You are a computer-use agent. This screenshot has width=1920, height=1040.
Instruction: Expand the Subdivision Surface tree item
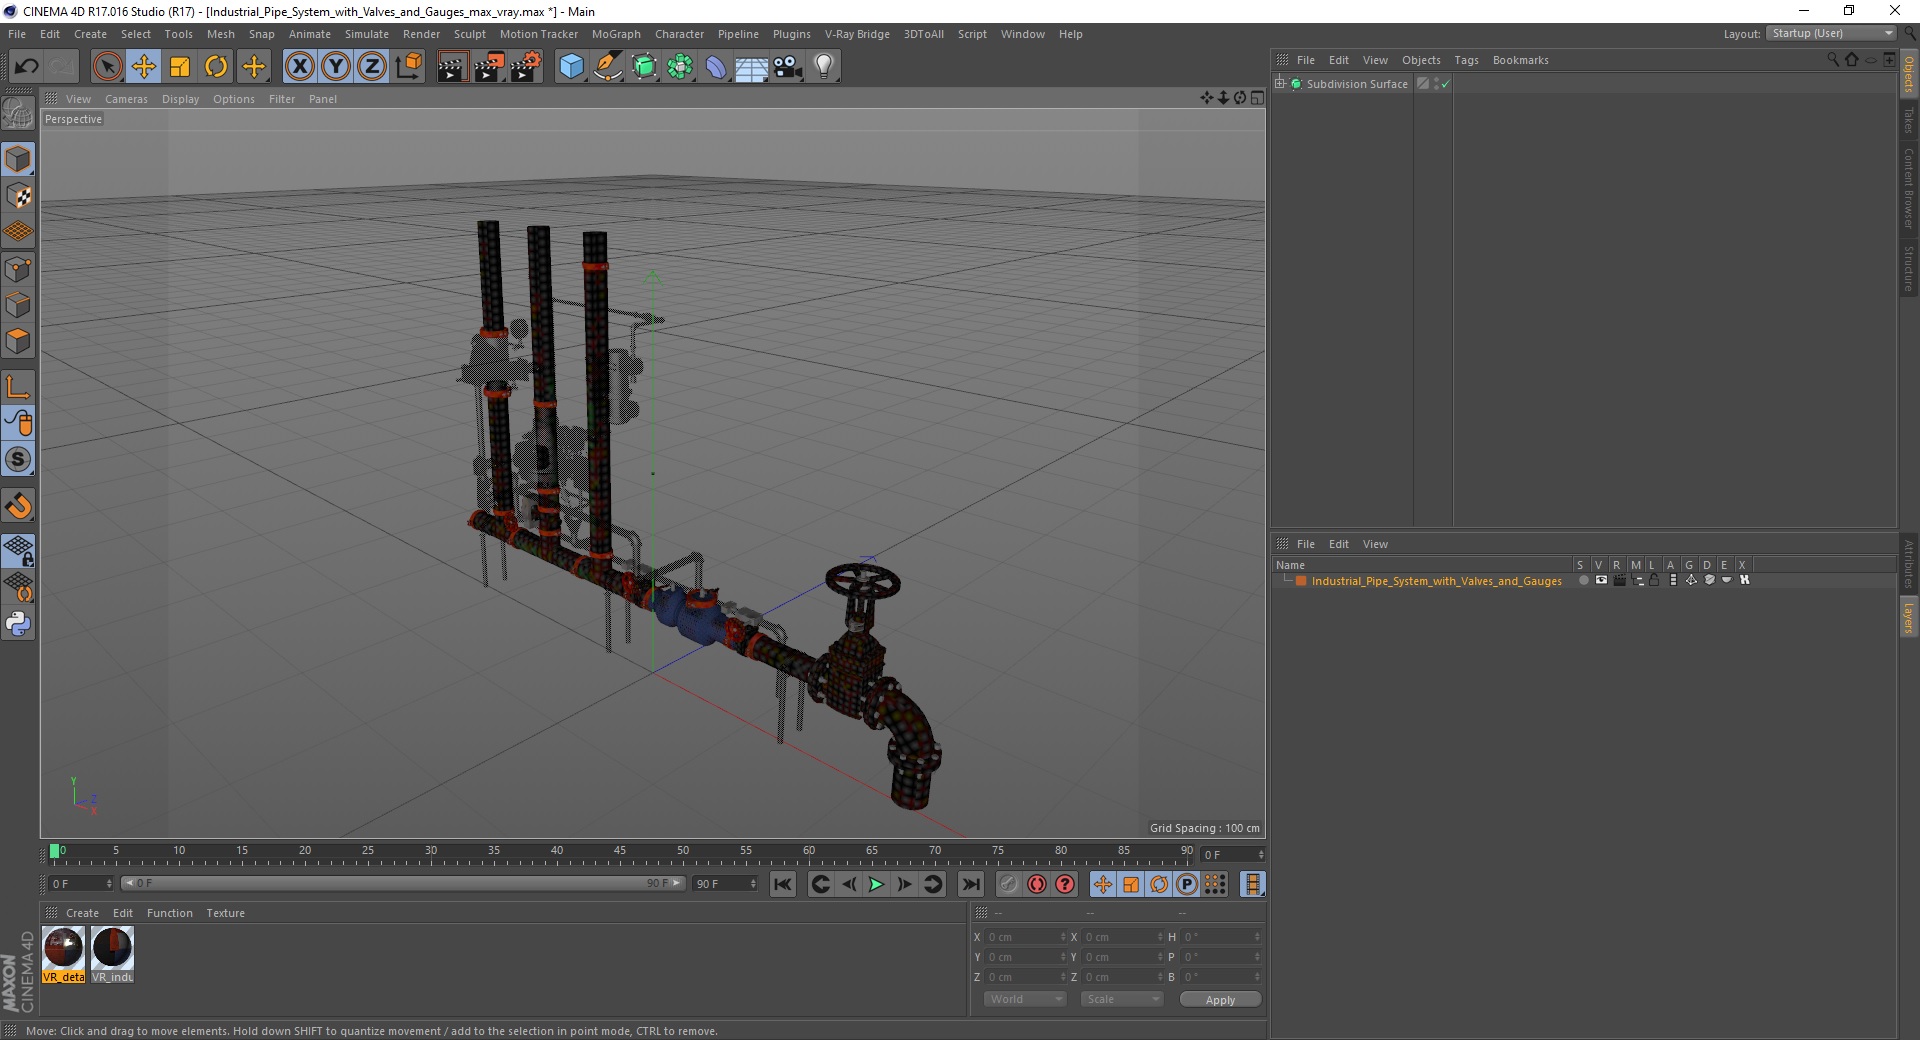point(1280,84)
